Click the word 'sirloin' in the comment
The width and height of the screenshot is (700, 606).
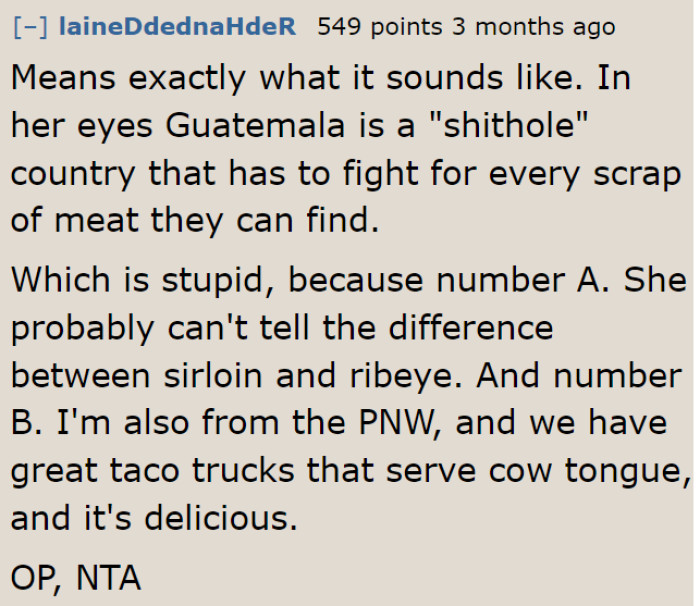pyautogui.click(x=212, y=376)
